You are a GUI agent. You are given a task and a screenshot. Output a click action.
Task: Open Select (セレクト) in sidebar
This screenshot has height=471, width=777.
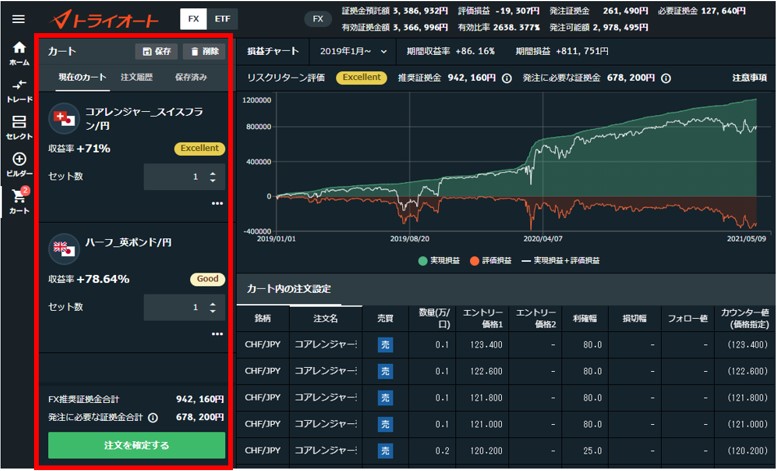coord(19,127)
